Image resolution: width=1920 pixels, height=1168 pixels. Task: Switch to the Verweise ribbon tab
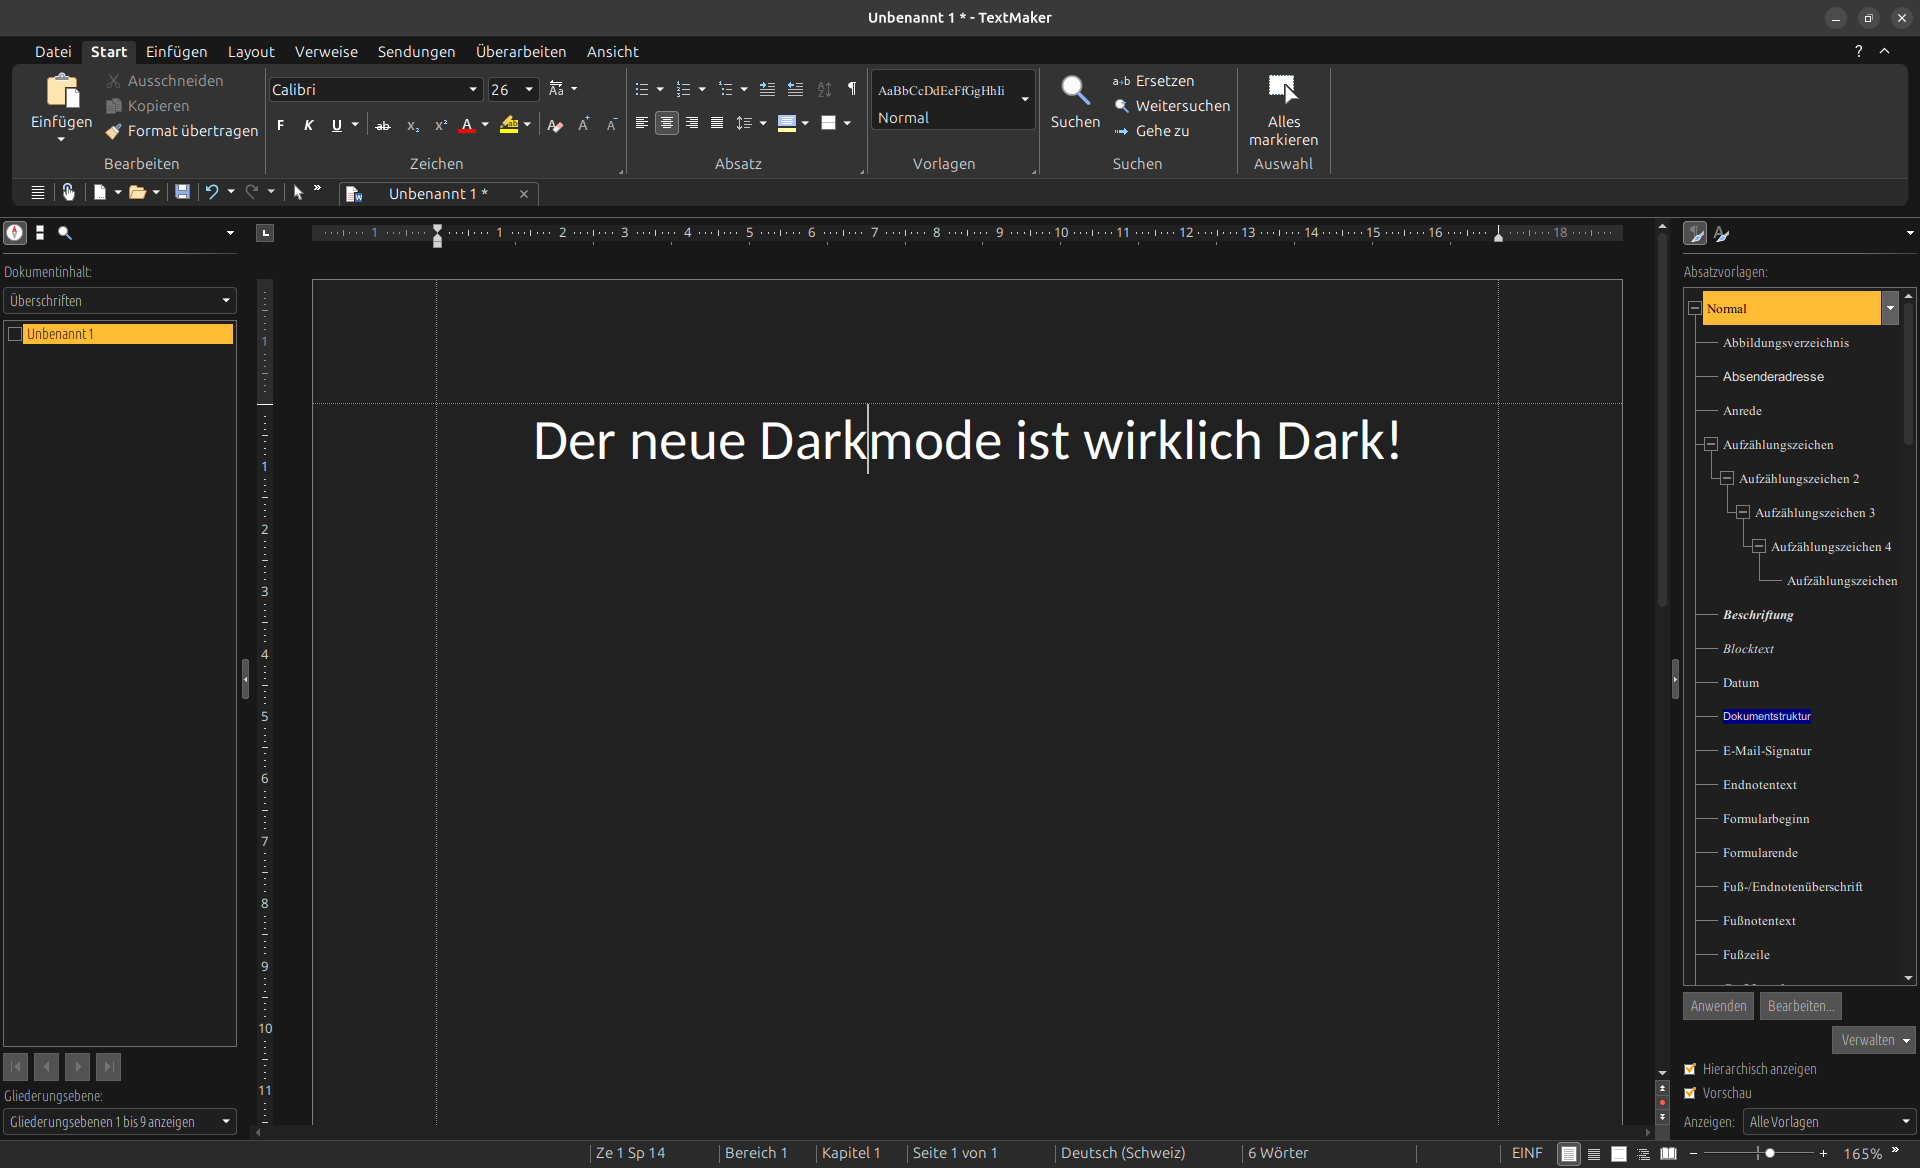[x=326, y=51]
